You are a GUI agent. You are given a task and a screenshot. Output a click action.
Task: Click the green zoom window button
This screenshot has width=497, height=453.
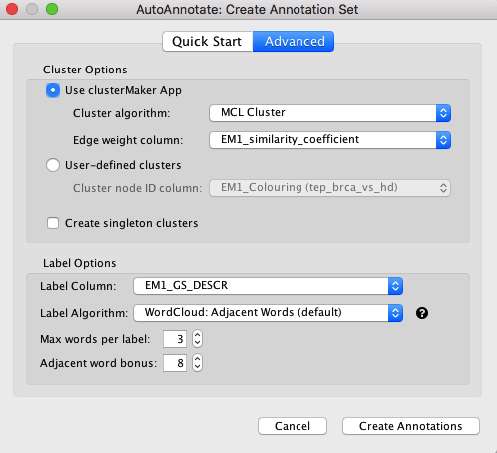pyautogui.click(x=52, y=9)
